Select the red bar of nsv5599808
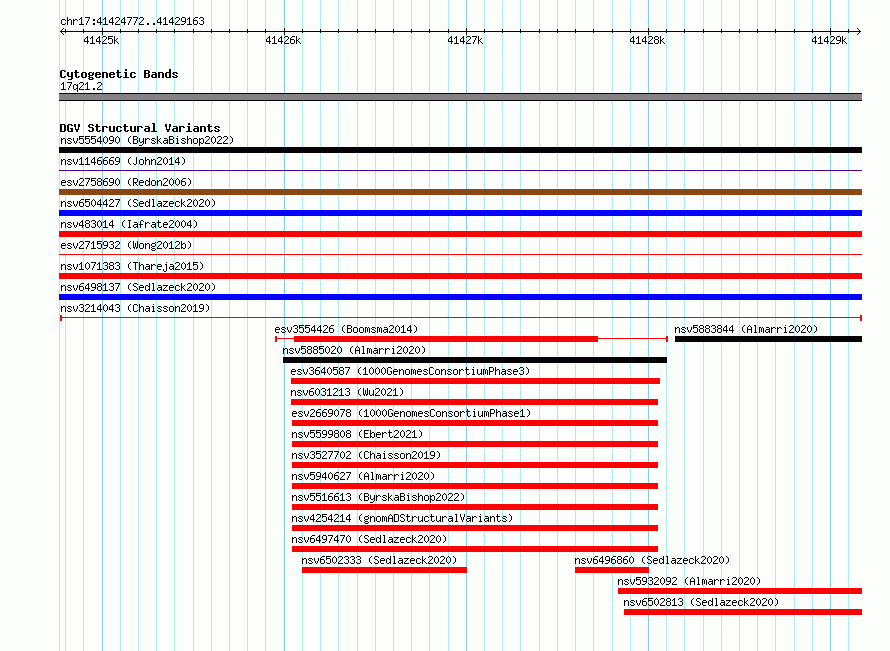Screen dimensions: 890x651 click(475, 444)
